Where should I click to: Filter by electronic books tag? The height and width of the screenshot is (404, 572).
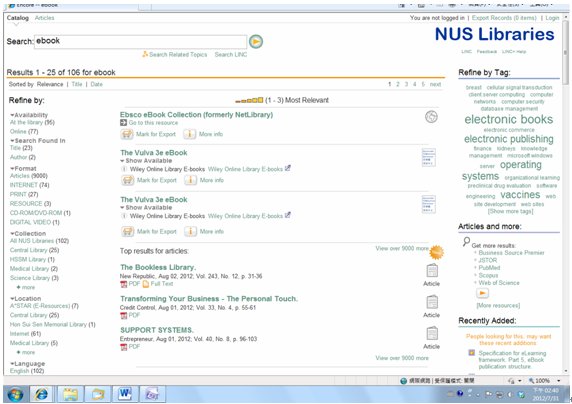(509, 119)
